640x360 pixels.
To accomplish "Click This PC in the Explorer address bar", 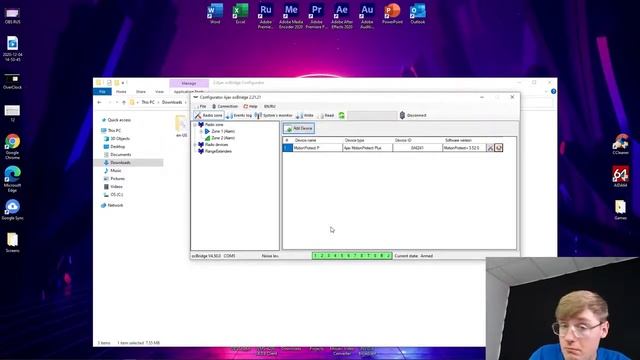I will pos(148,102).
